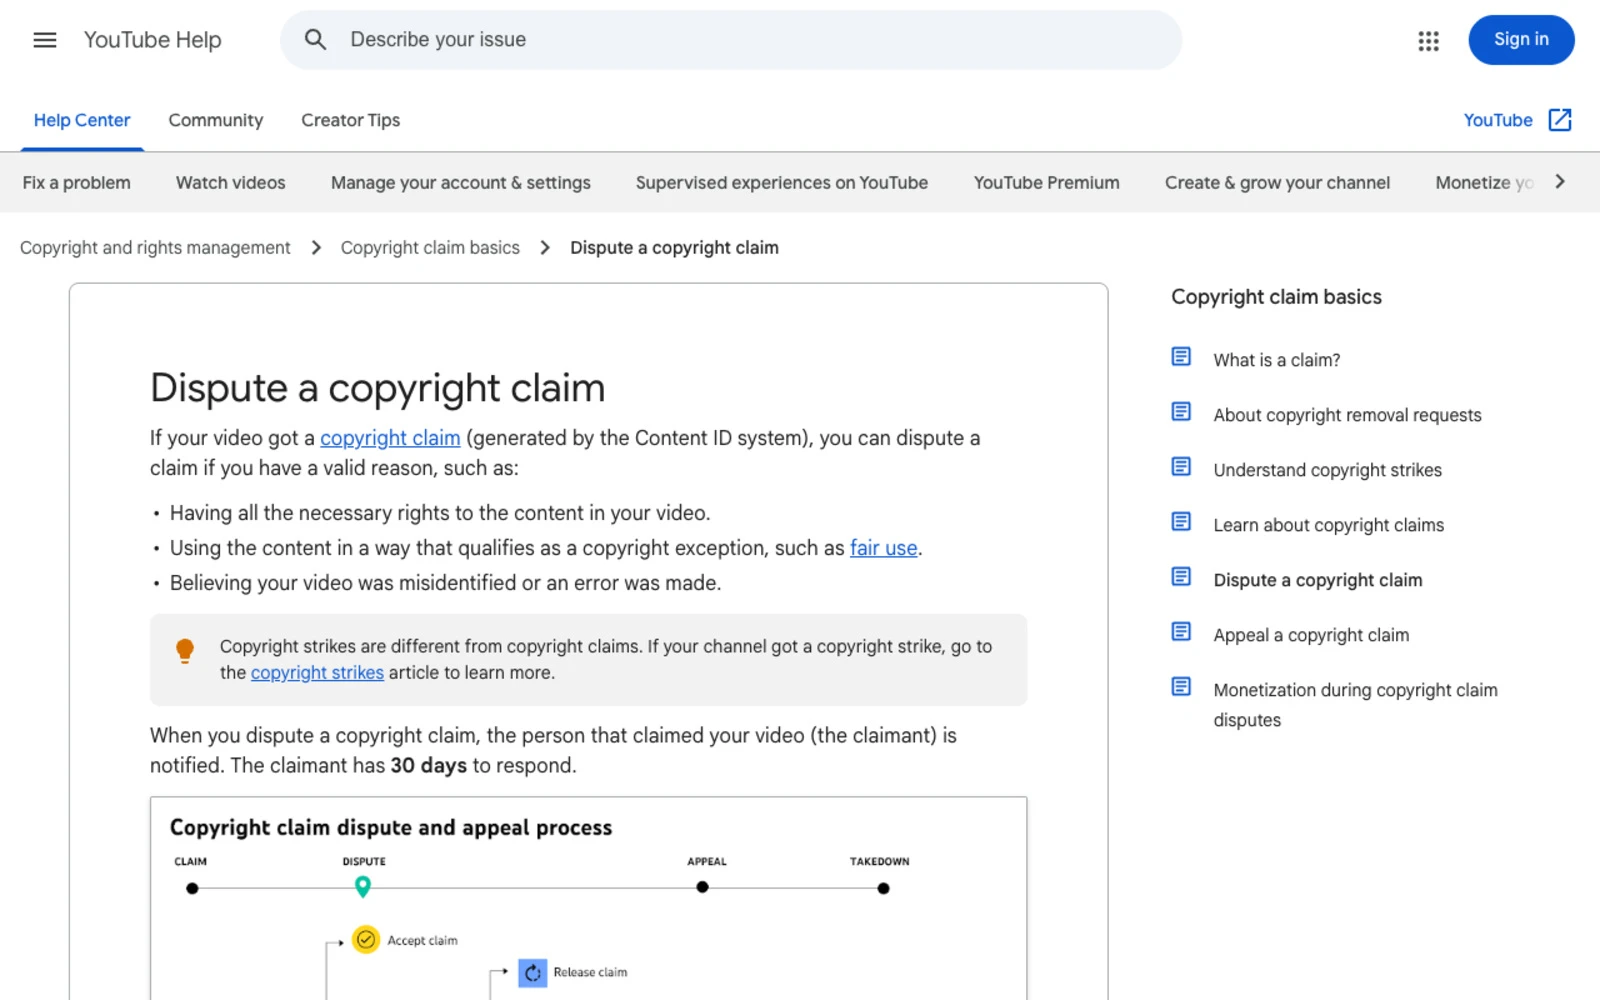
Task: Click the Copyright claim basics sidebar heading
Action: point(1276,297)
